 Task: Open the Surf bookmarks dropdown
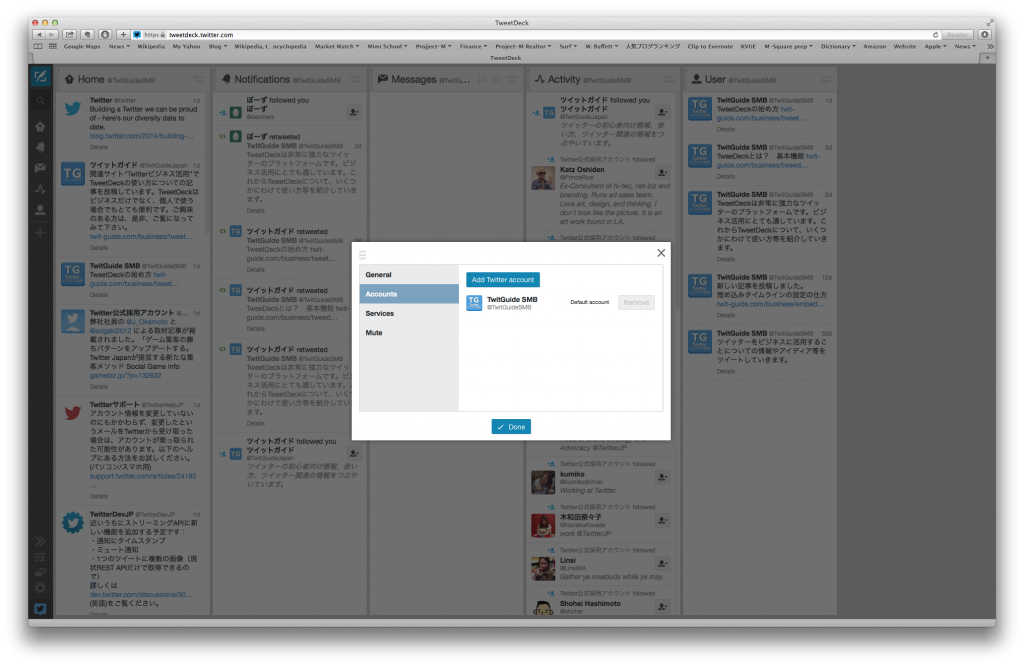[568, 46]
